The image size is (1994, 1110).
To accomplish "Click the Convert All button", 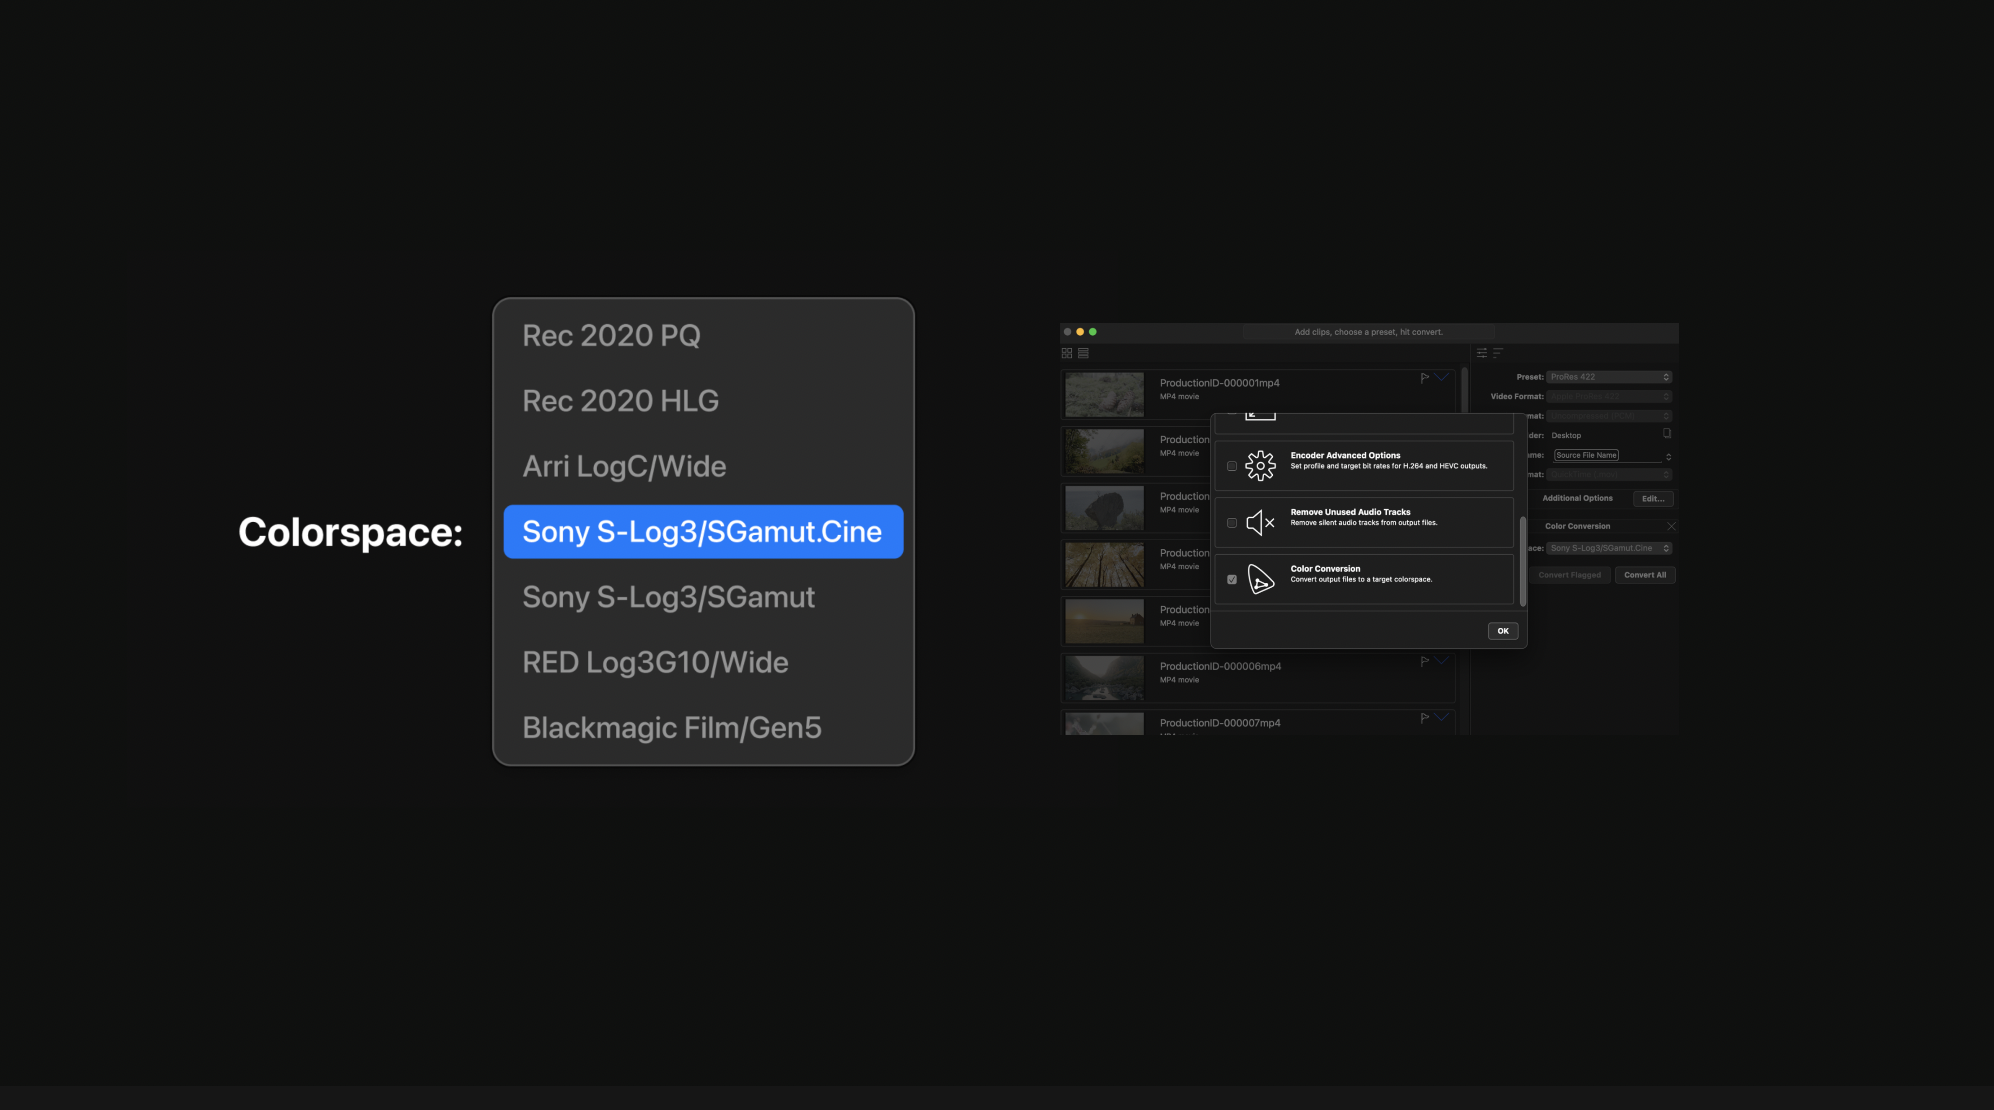I will (1645, 575).
